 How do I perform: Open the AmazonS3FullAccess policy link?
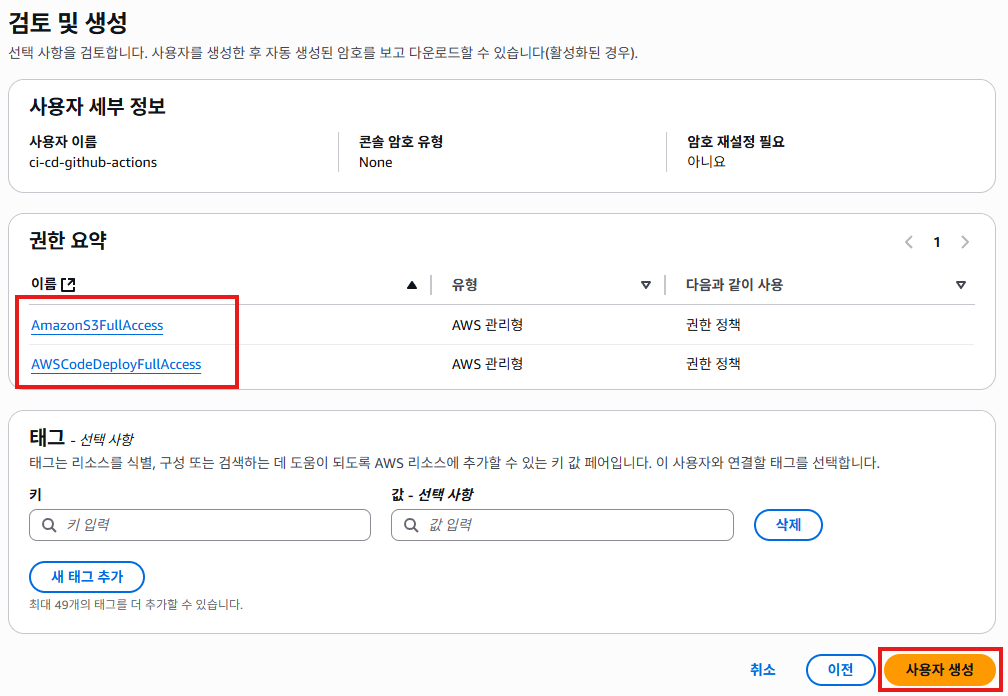97,325
